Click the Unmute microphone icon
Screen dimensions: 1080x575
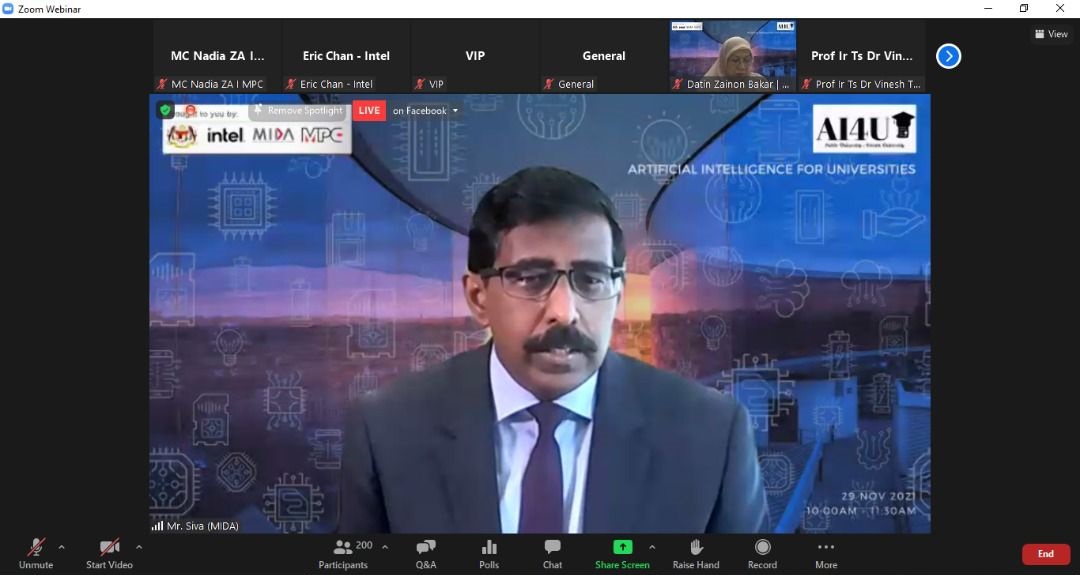coord(36,548)
